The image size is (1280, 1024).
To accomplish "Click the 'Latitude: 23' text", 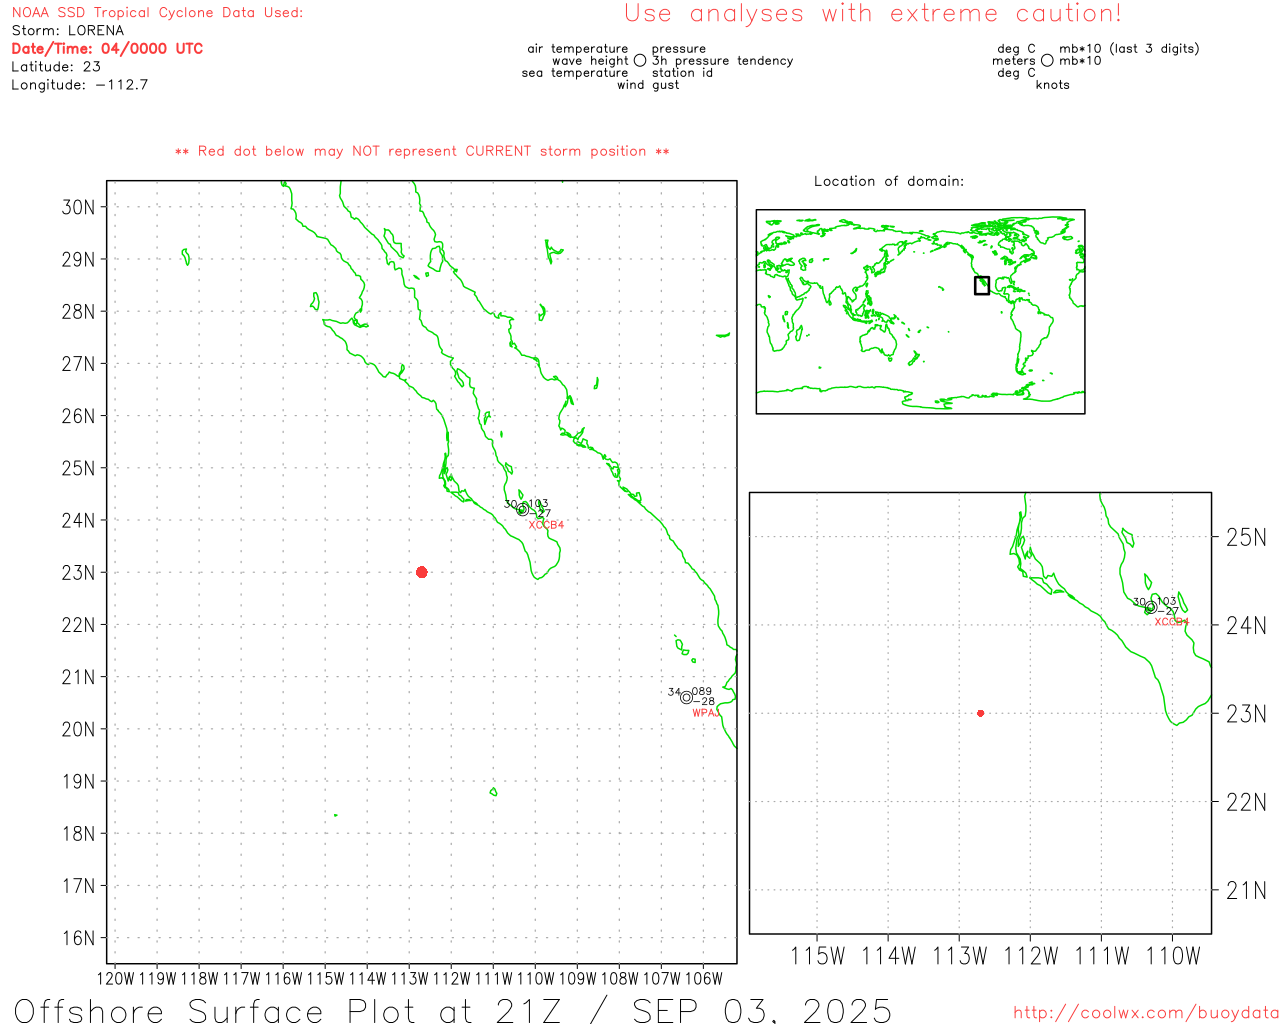I will [x=56, y=67].
